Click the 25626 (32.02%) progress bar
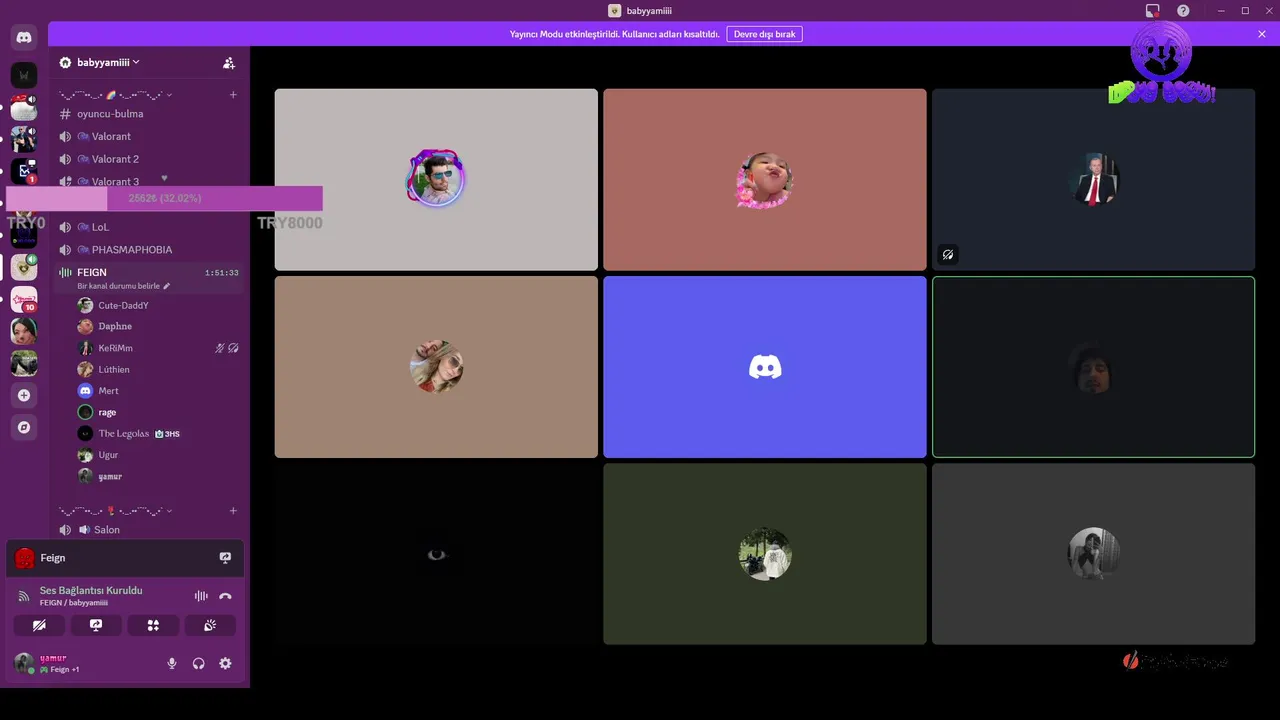The width and height of the screenshot is (1280, 720). click(x=165, y=198)
